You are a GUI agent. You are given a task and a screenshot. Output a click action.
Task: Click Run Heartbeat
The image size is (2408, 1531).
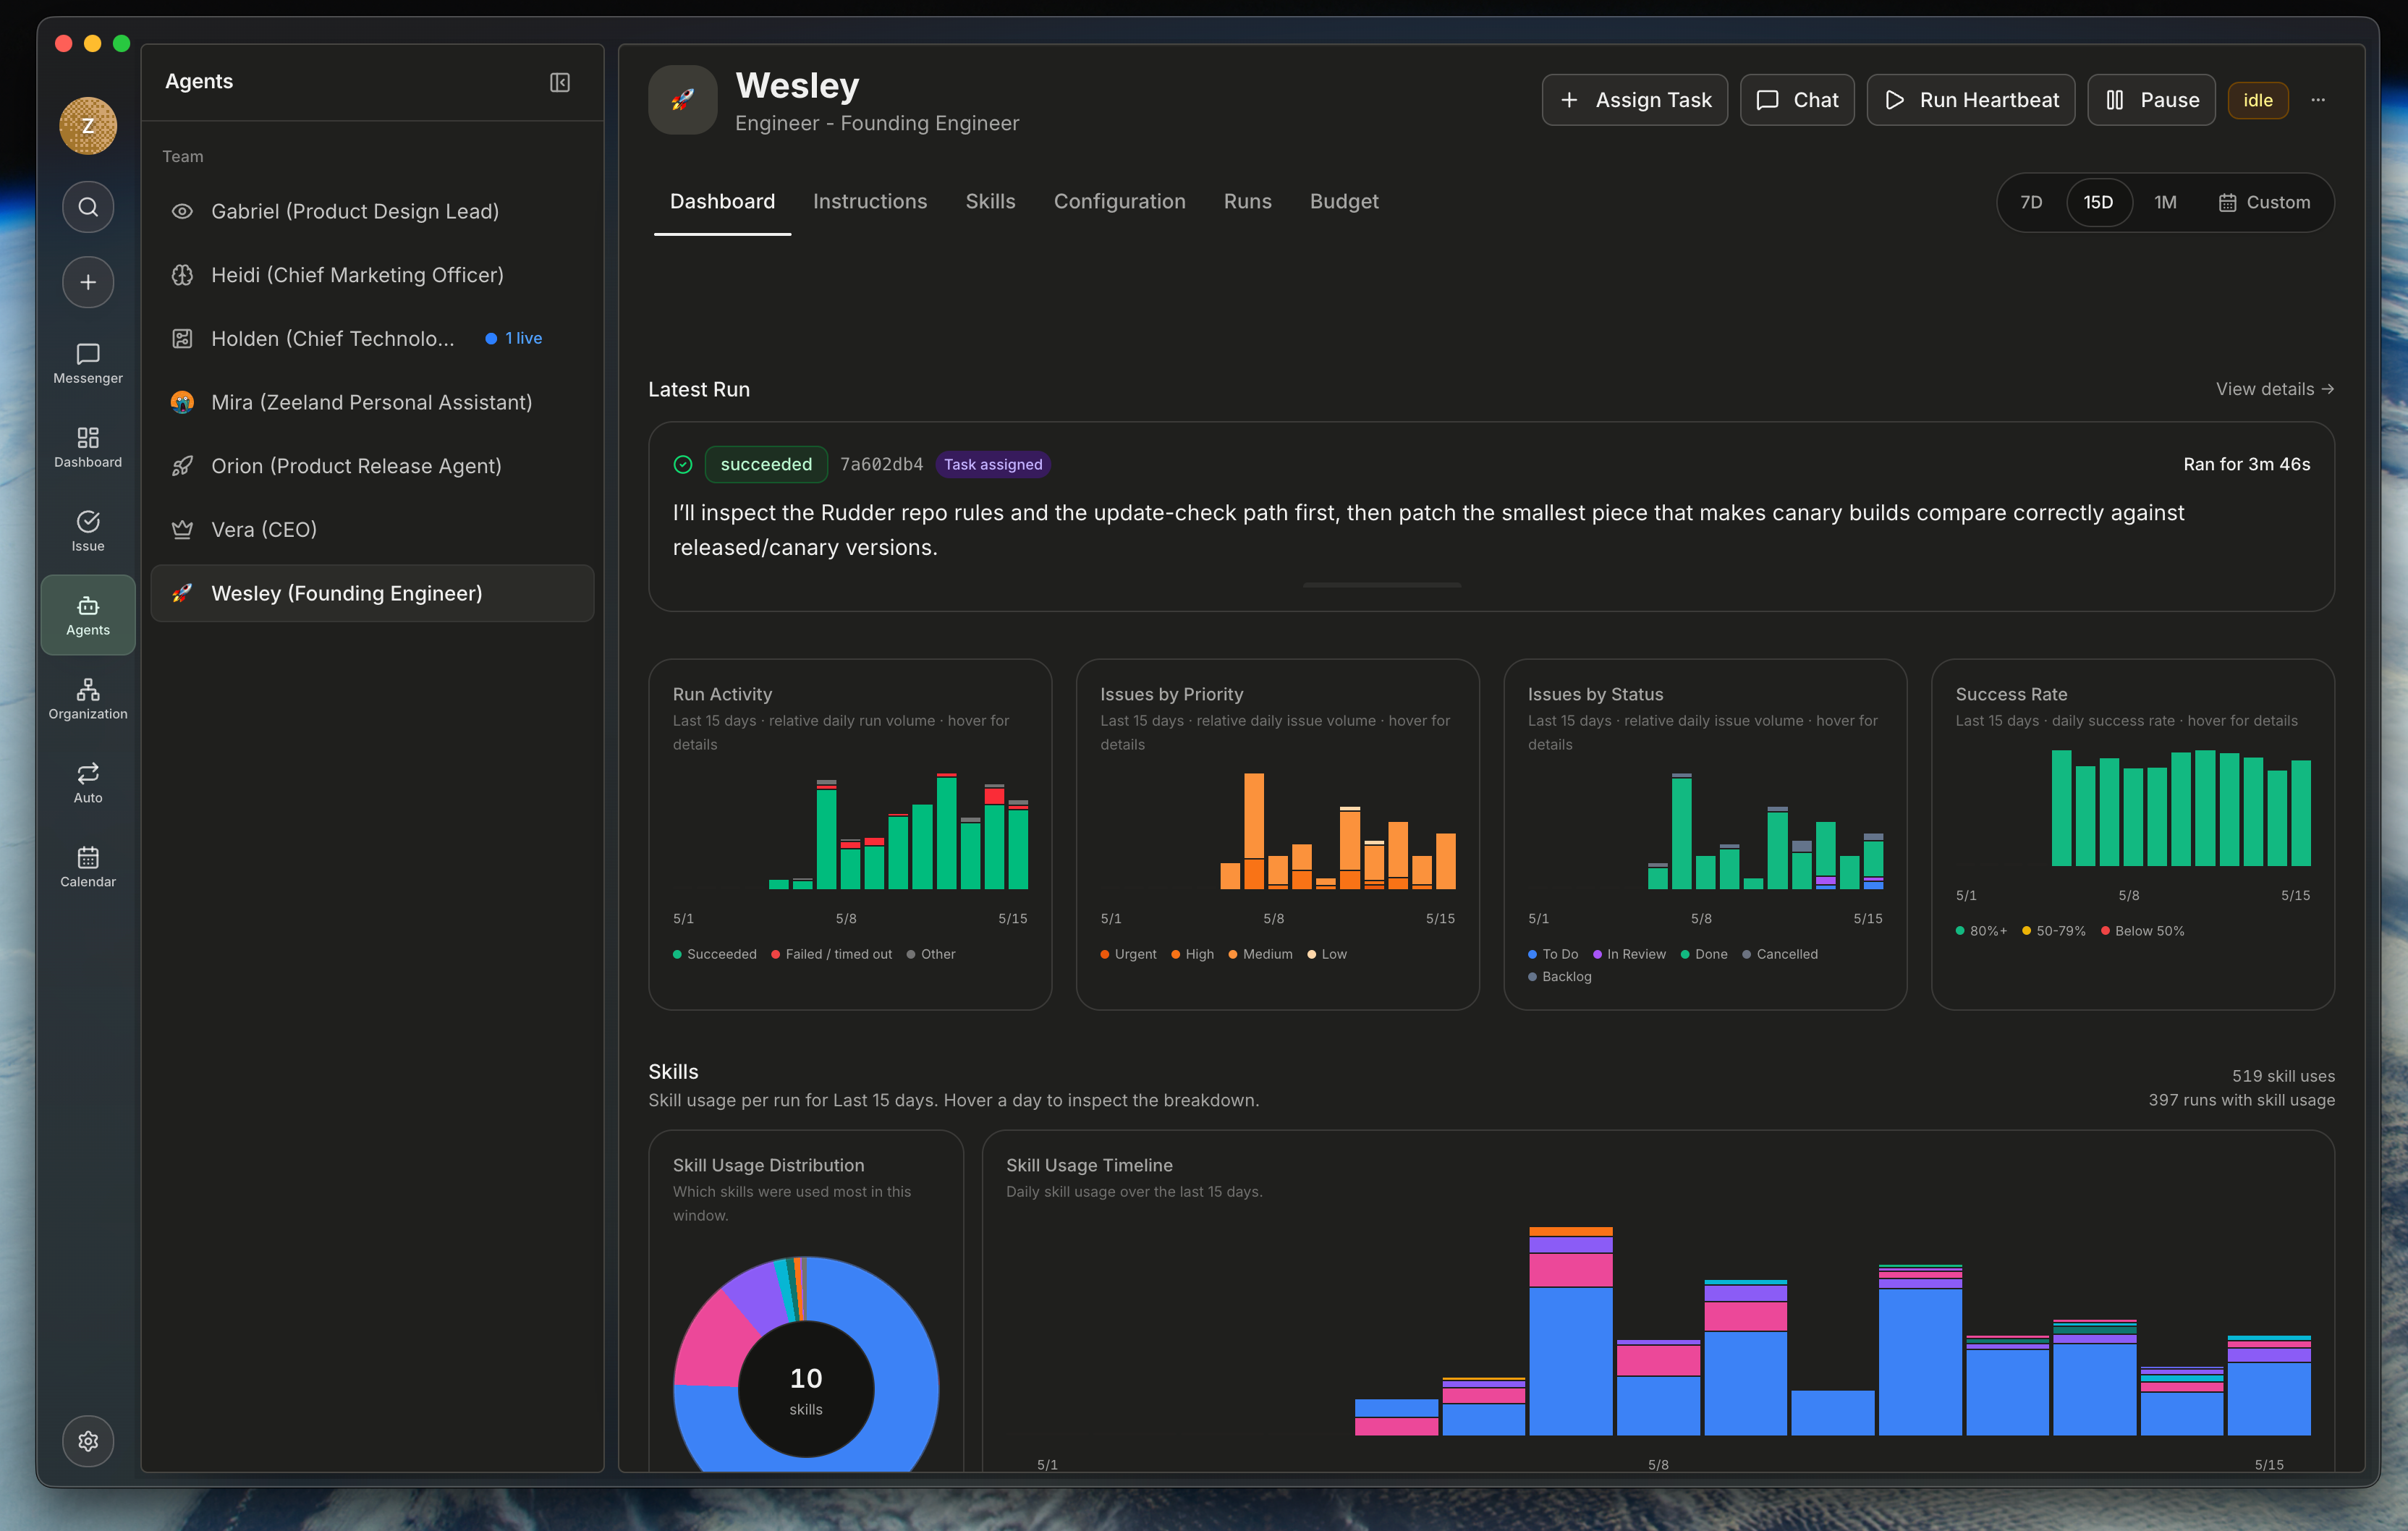pyautogui.click(x=1970, y=100)
